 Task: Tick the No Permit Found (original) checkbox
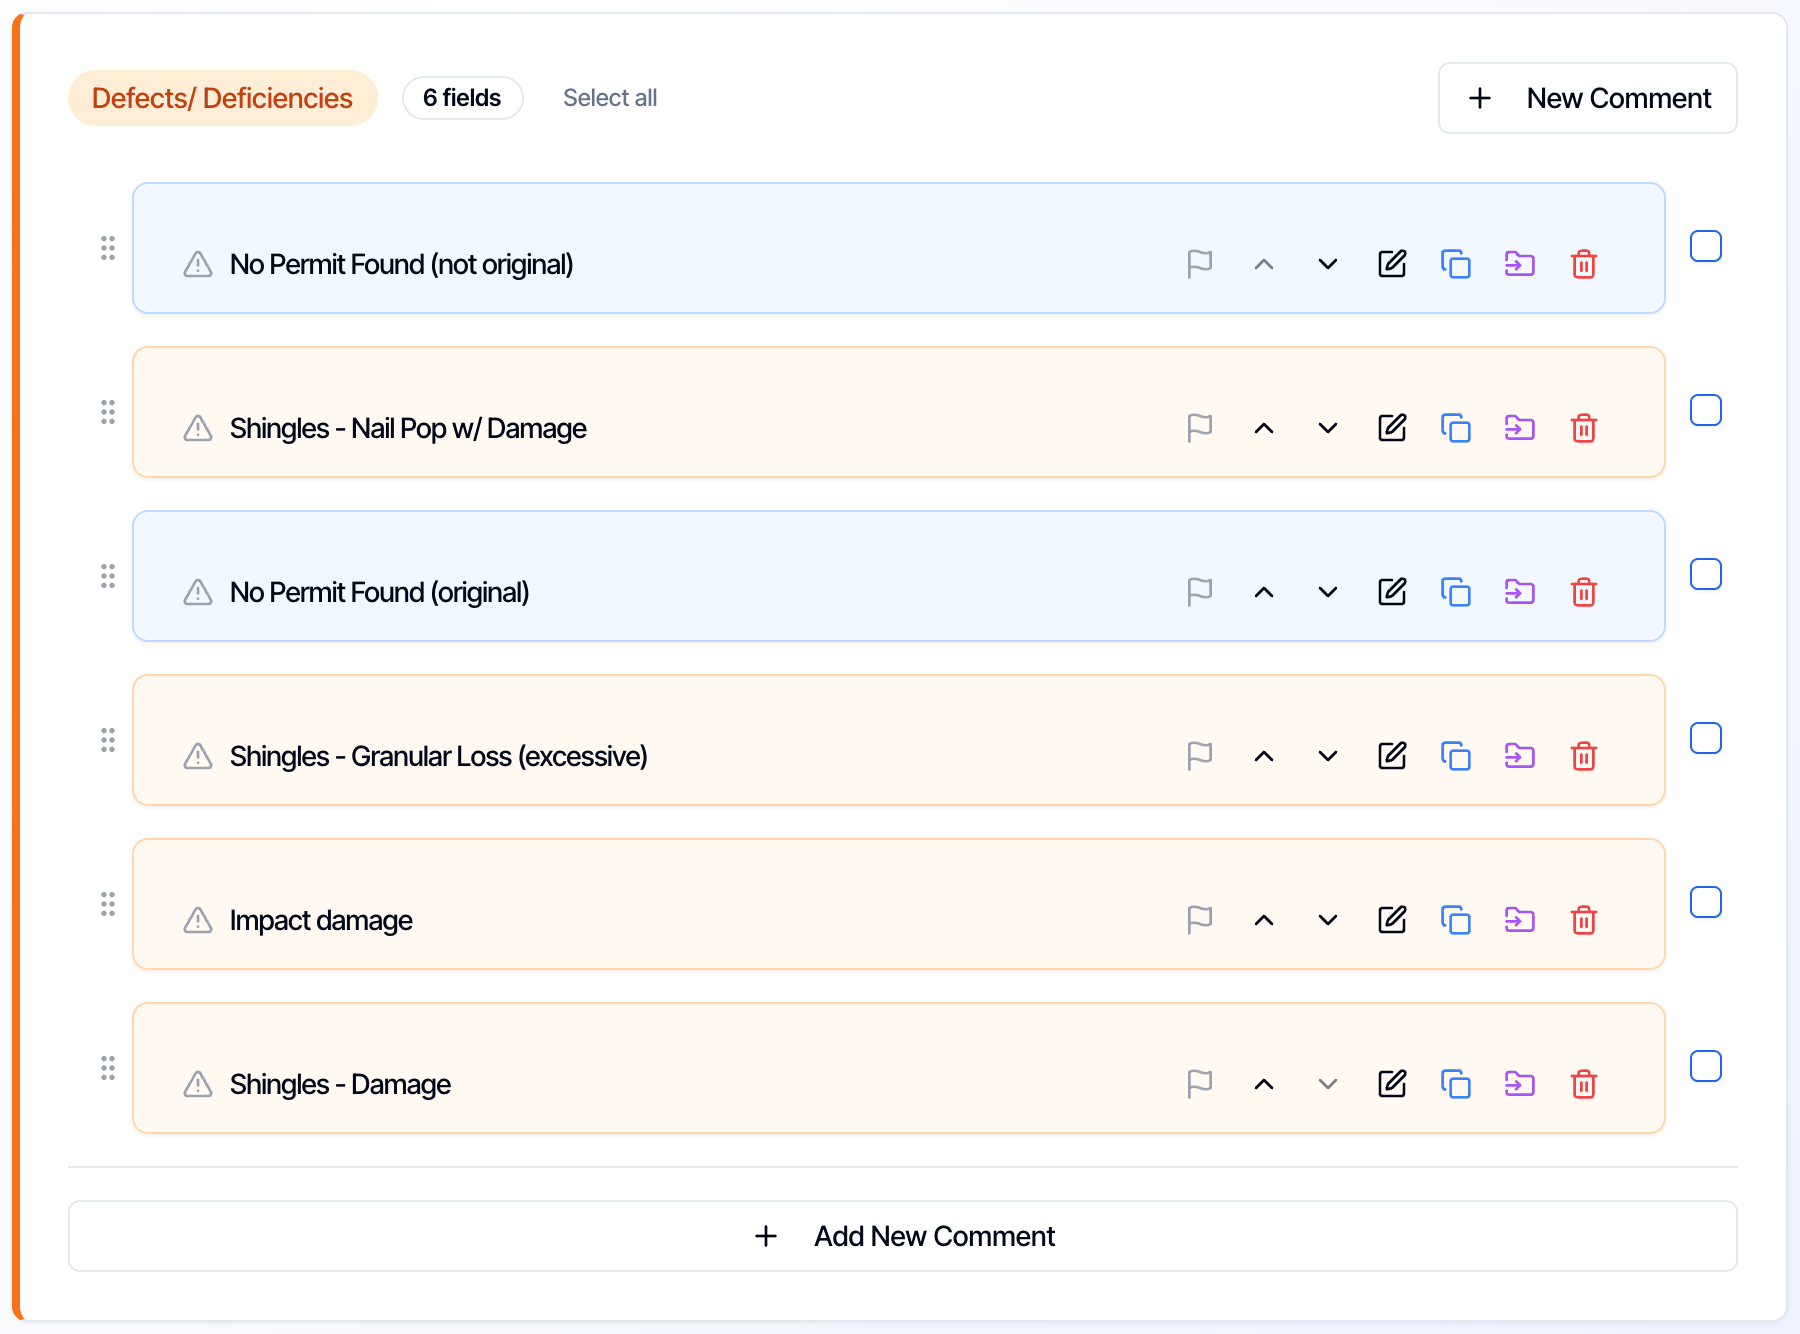[1706, 574]
